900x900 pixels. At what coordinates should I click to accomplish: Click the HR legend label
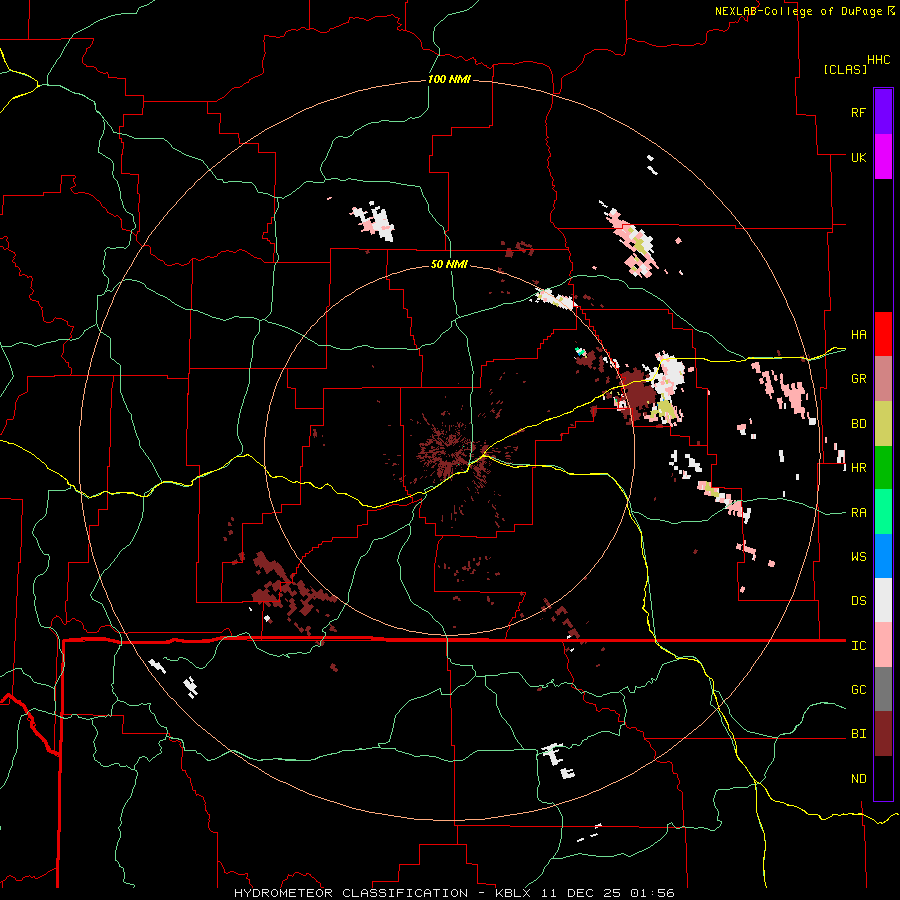(858, 468)
